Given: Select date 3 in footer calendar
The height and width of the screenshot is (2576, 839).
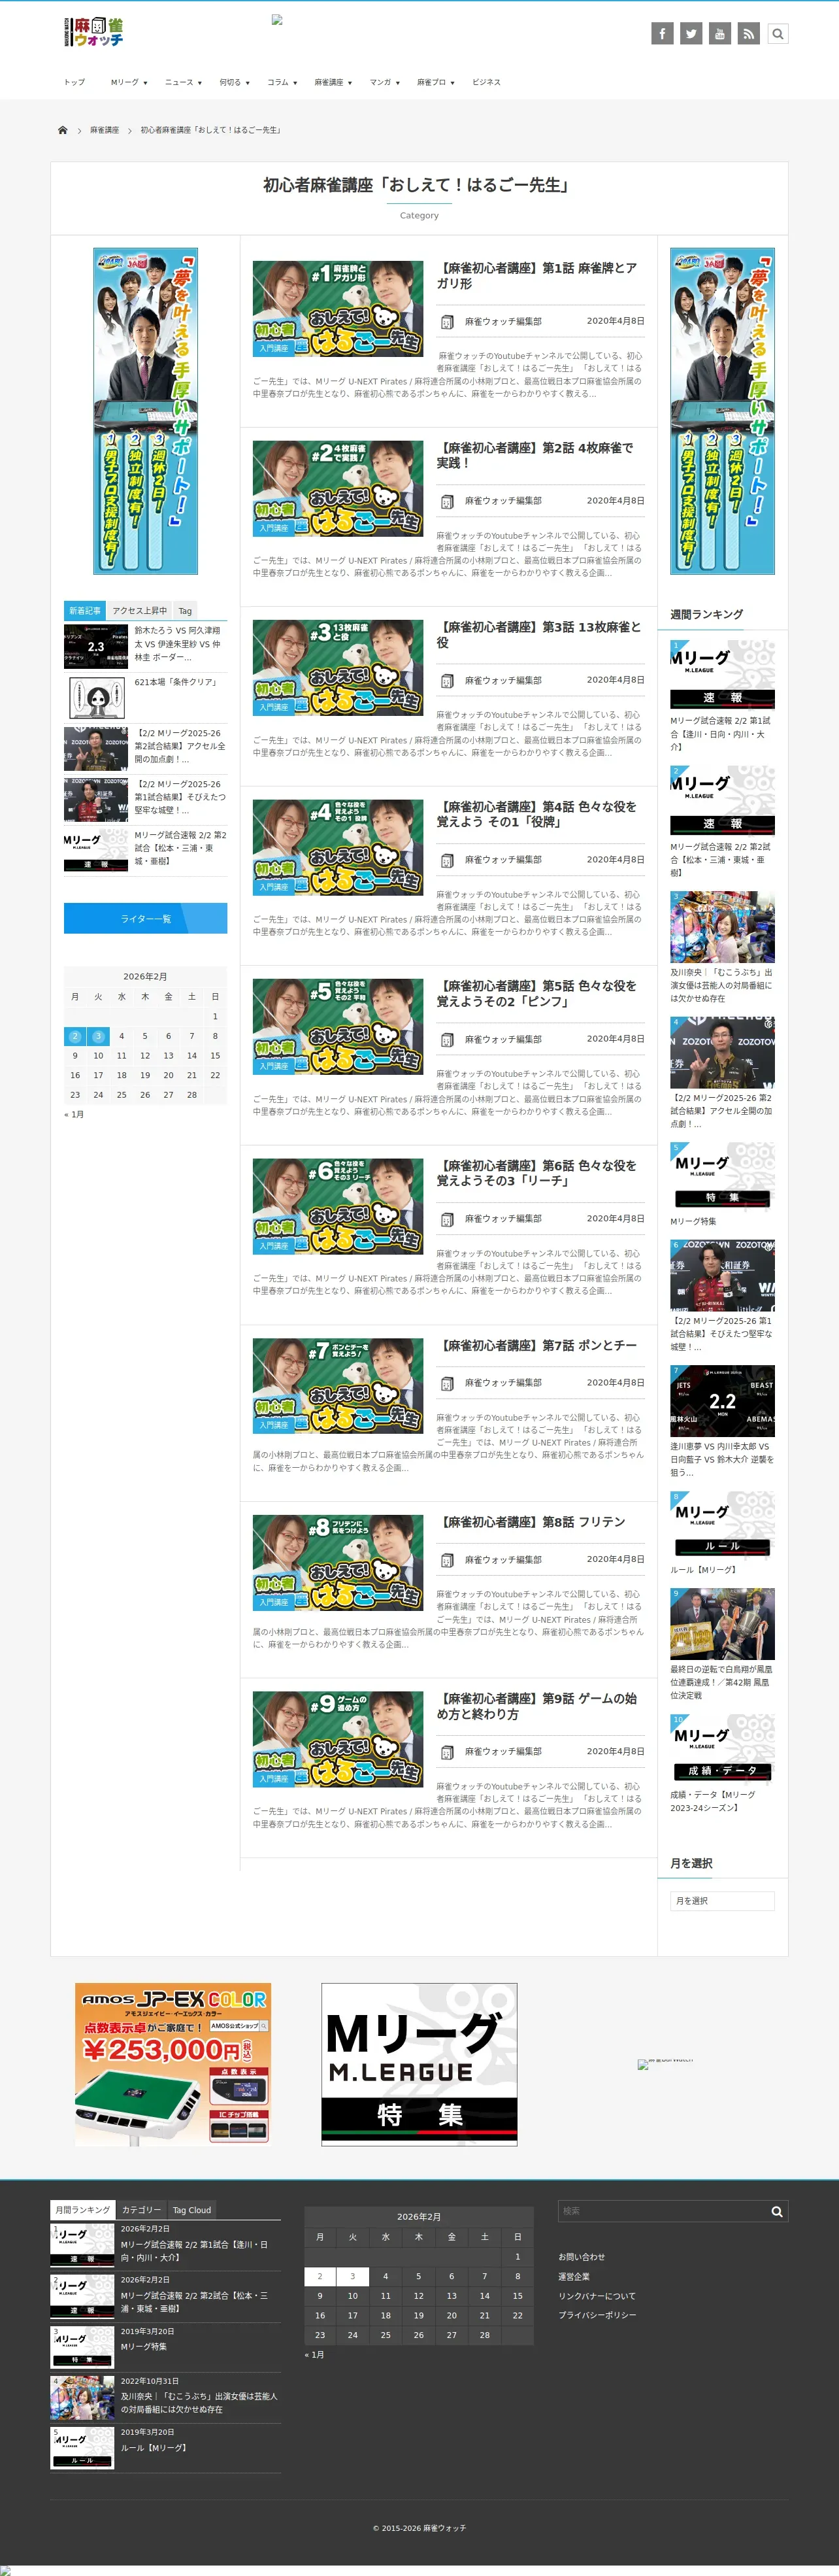Looking at the screenshot, I should point(352,2276).
